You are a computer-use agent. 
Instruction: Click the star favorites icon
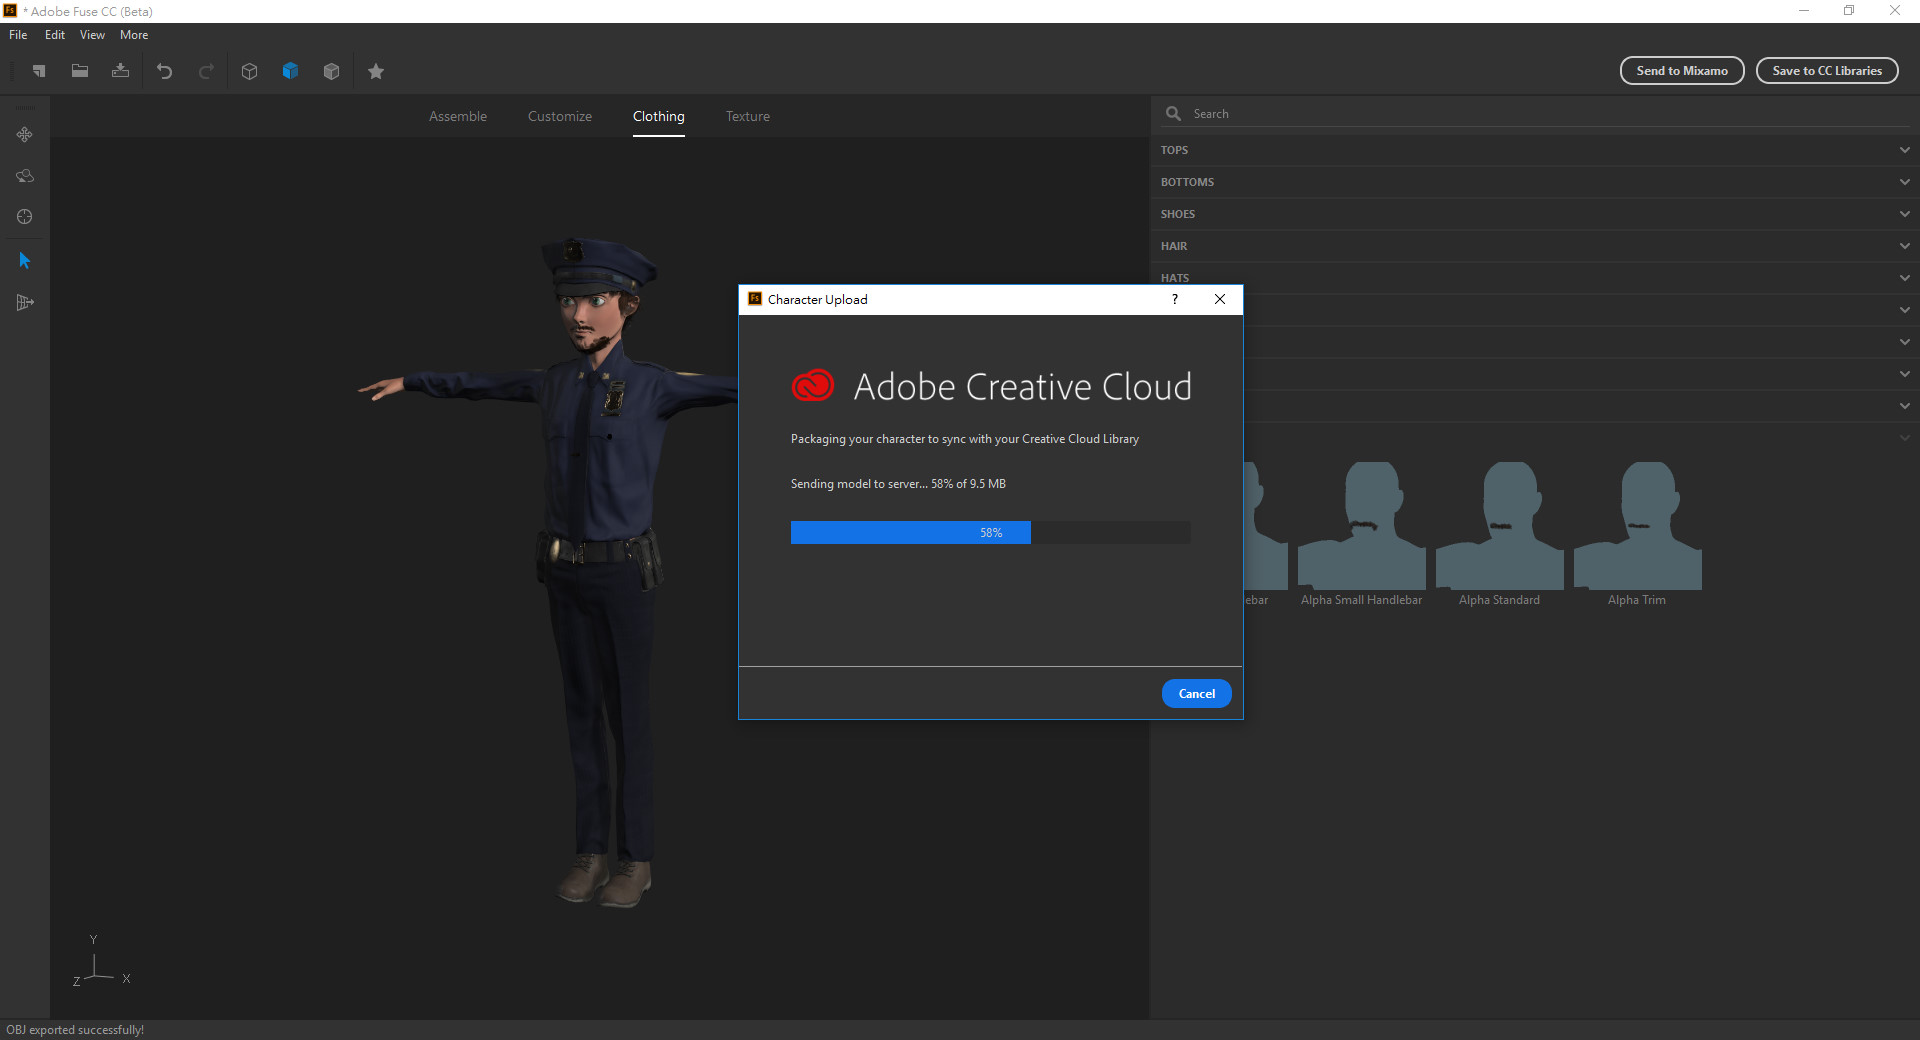376,71
